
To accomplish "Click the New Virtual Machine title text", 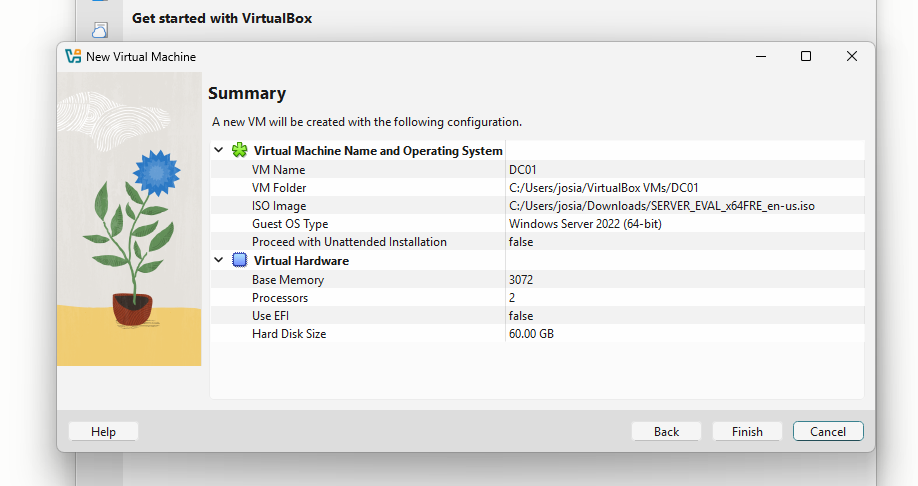I will (141, 57).
